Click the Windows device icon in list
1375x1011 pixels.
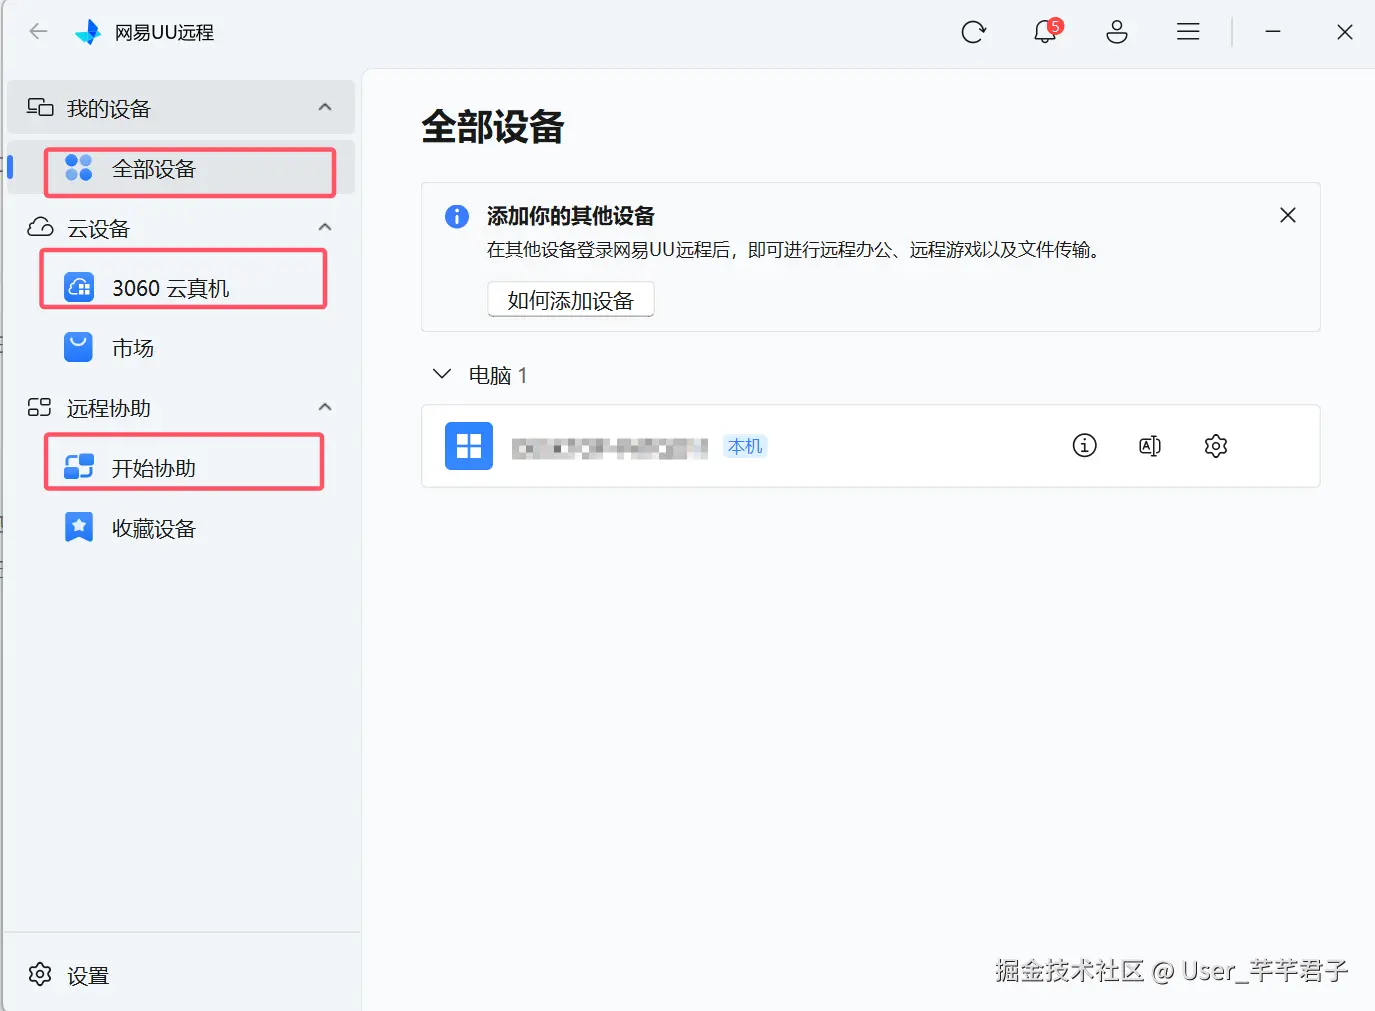[x=469, y=446]
